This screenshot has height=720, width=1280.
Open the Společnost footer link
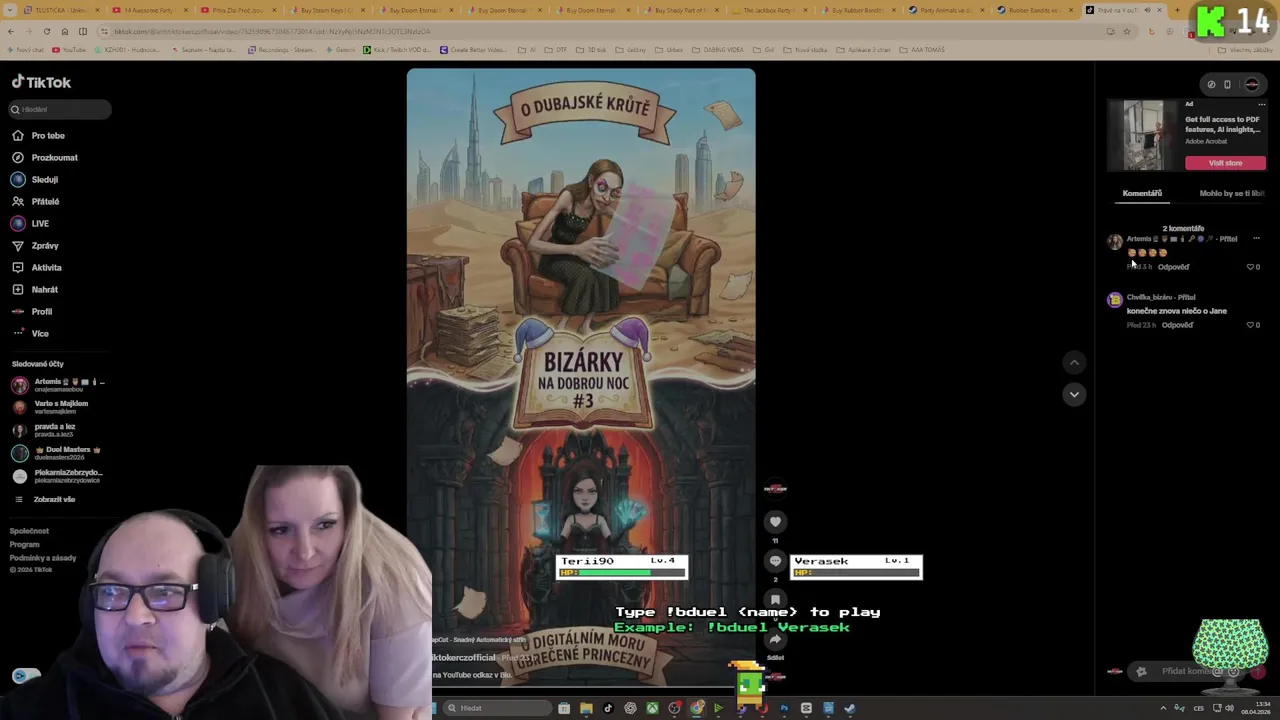coord(29,531)
